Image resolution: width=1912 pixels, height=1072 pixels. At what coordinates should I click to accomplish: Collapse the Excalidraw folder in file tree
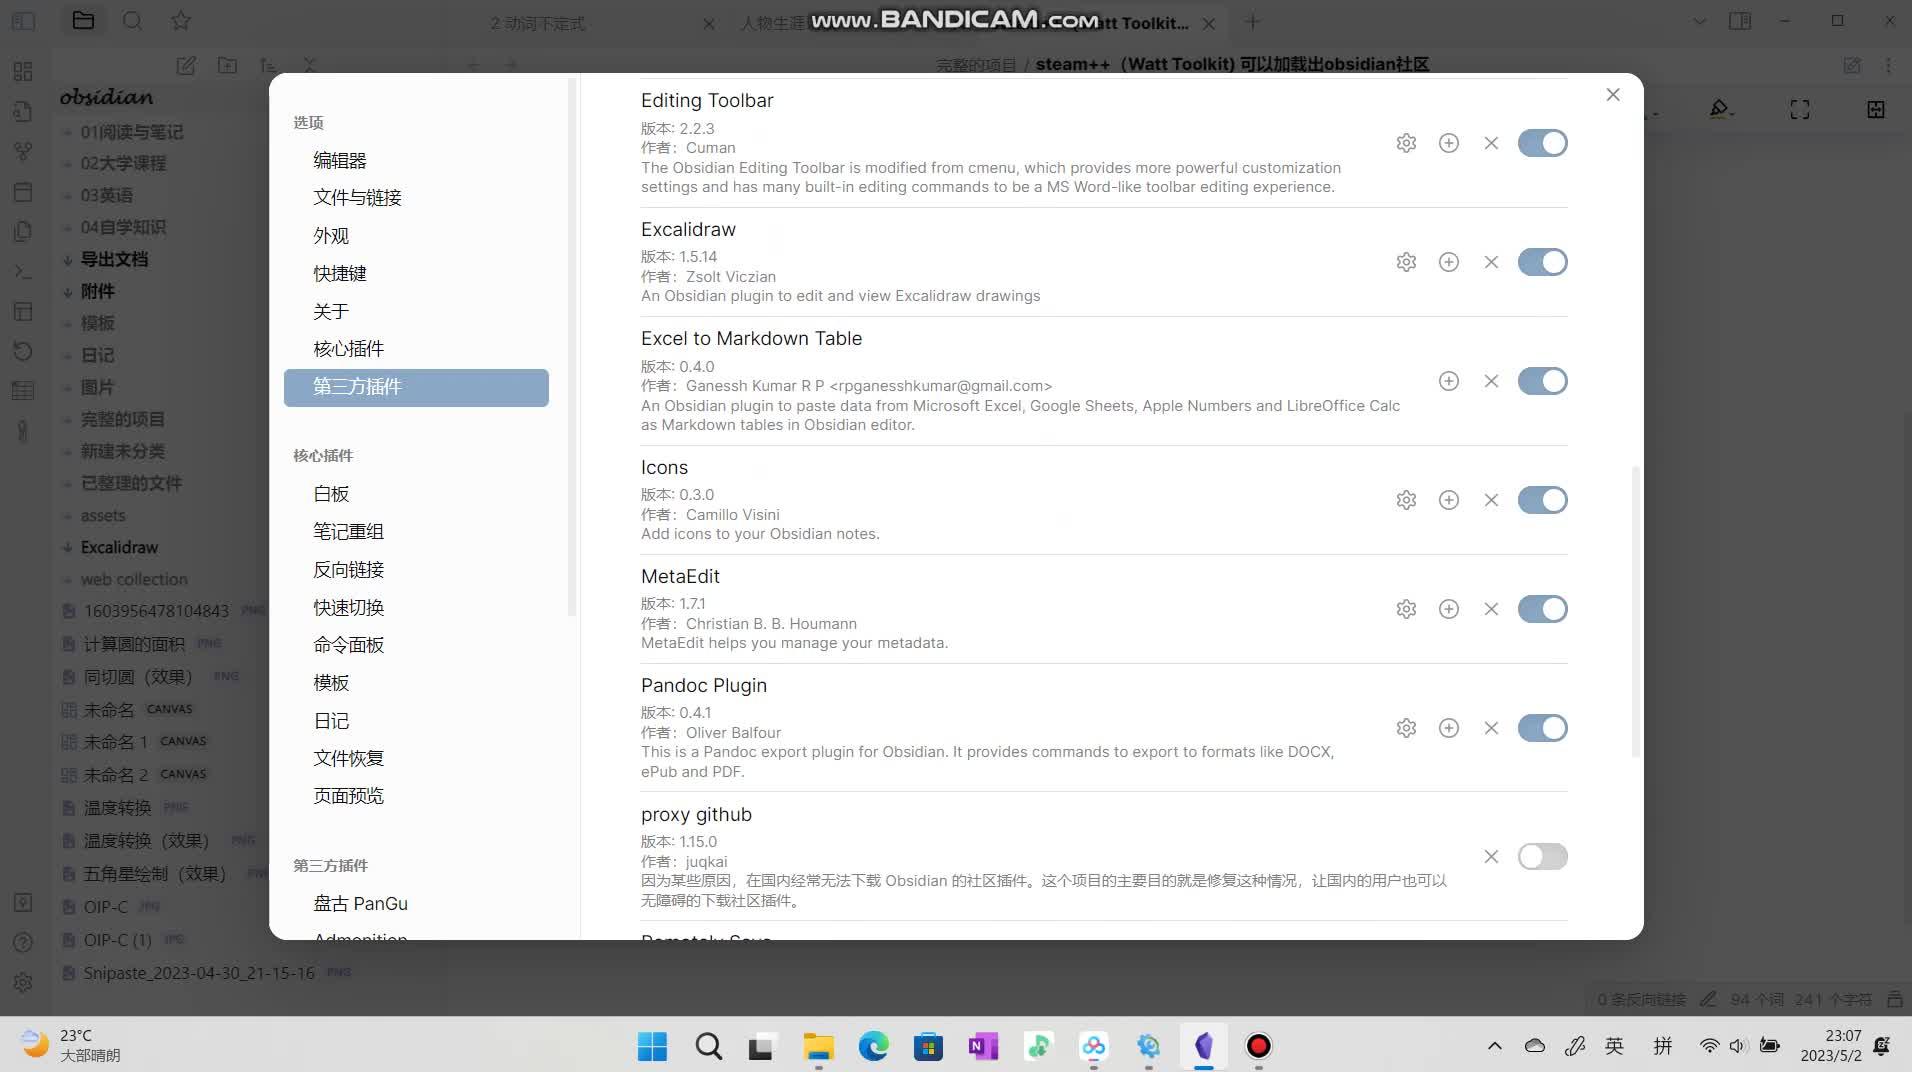[x=119, y=547]
